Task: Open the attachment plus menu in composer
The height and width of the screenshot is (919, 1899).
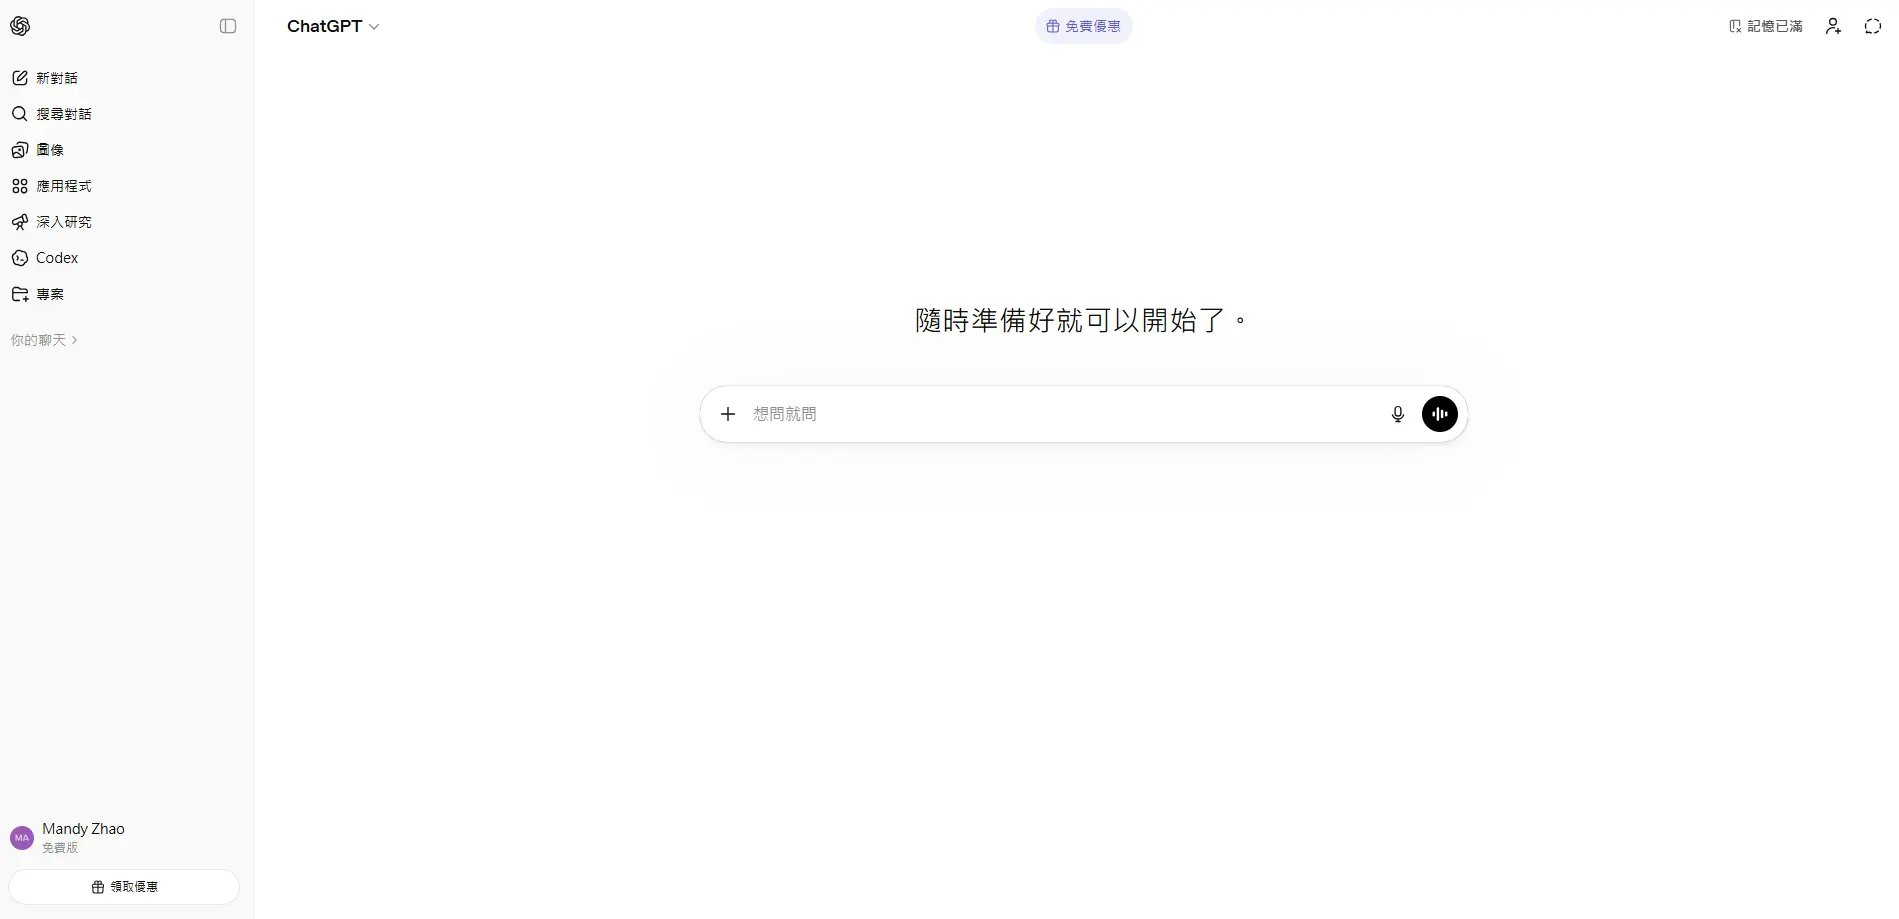Action: (x=727, y=413)
